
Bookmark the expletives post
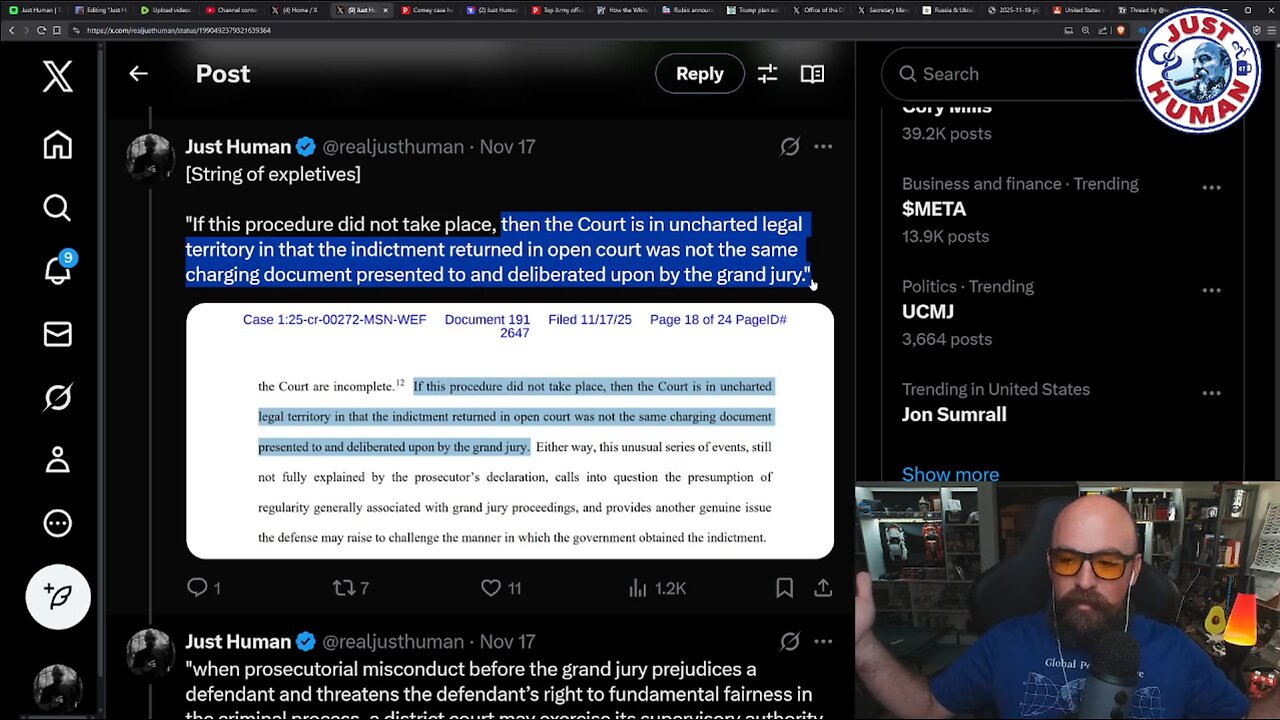[785, 588]
